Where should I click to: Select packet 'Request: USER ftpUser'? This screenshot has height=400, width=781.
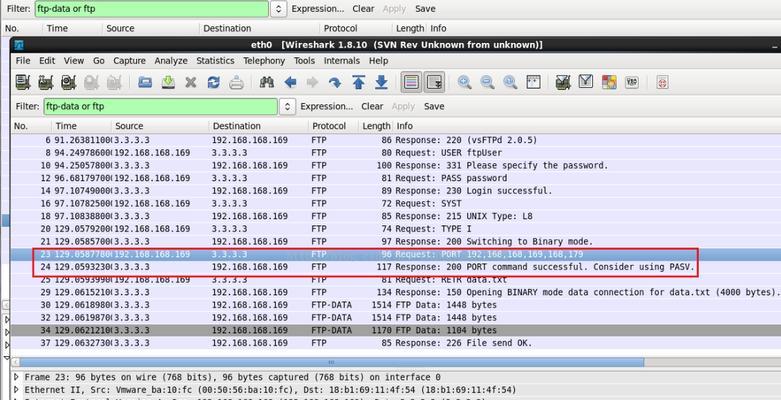(395, 153)
